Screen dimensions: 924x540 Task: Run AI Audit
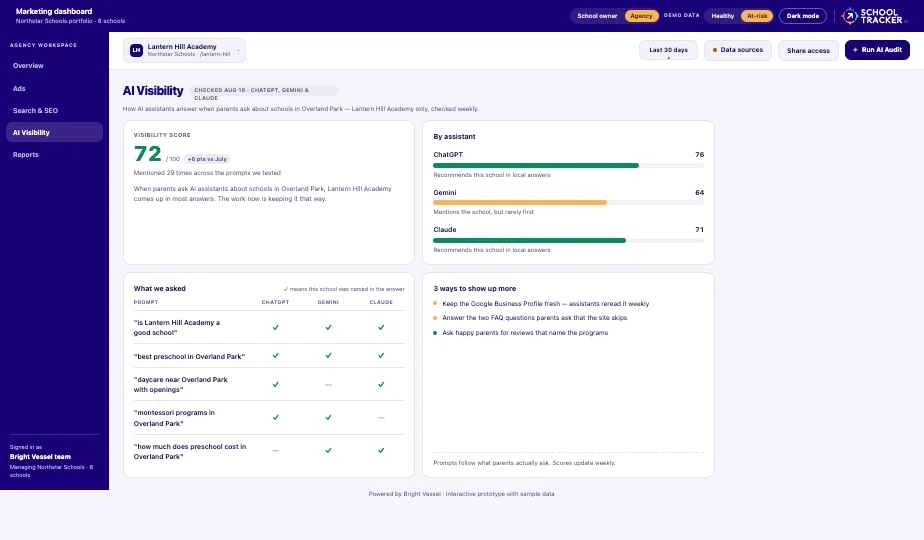click(877, 50)
